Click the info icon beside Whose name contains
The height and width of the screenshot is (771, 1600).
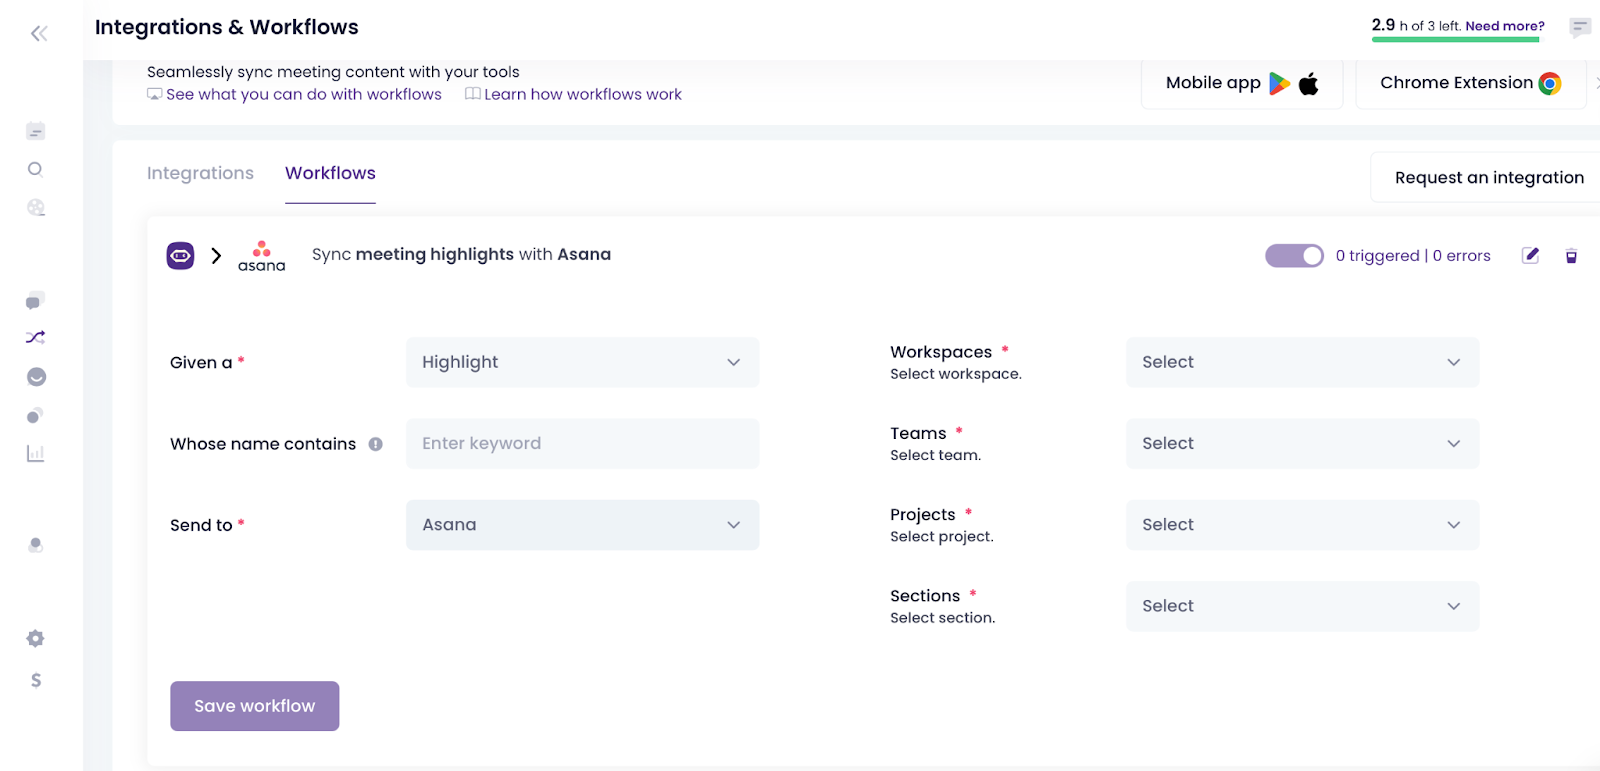click(376, 444)
